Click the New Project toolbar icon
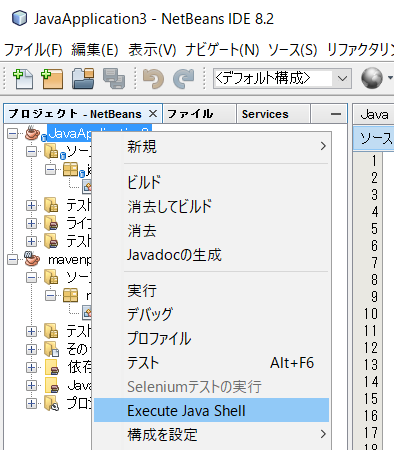 coord(52,79)
